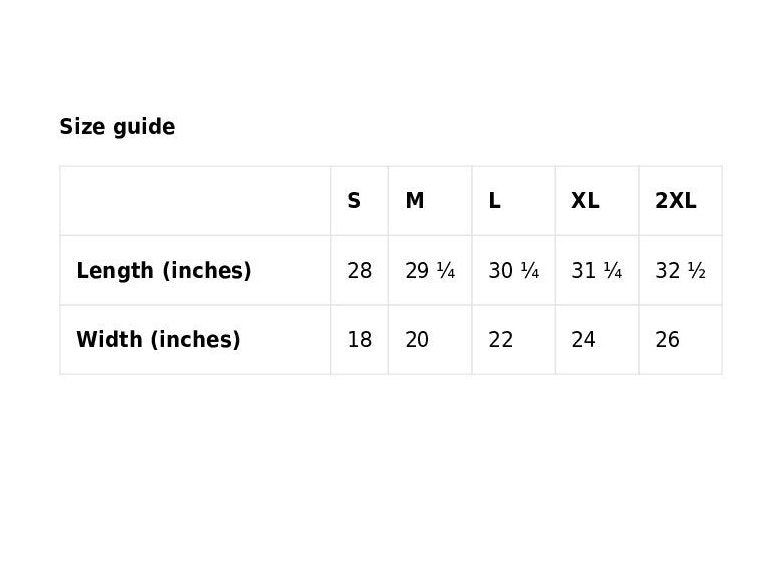759x569 pixels.
Task: Choose the XL size column header
Action: 585,201
